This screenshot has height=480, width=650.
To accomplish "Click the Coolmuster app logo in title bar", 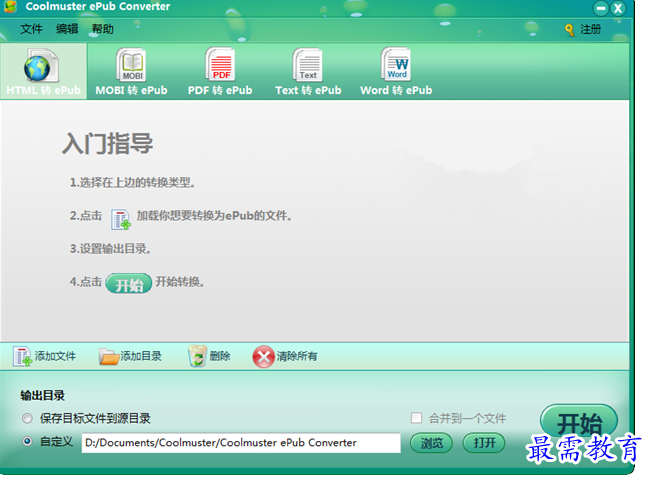I will (10, 6).
